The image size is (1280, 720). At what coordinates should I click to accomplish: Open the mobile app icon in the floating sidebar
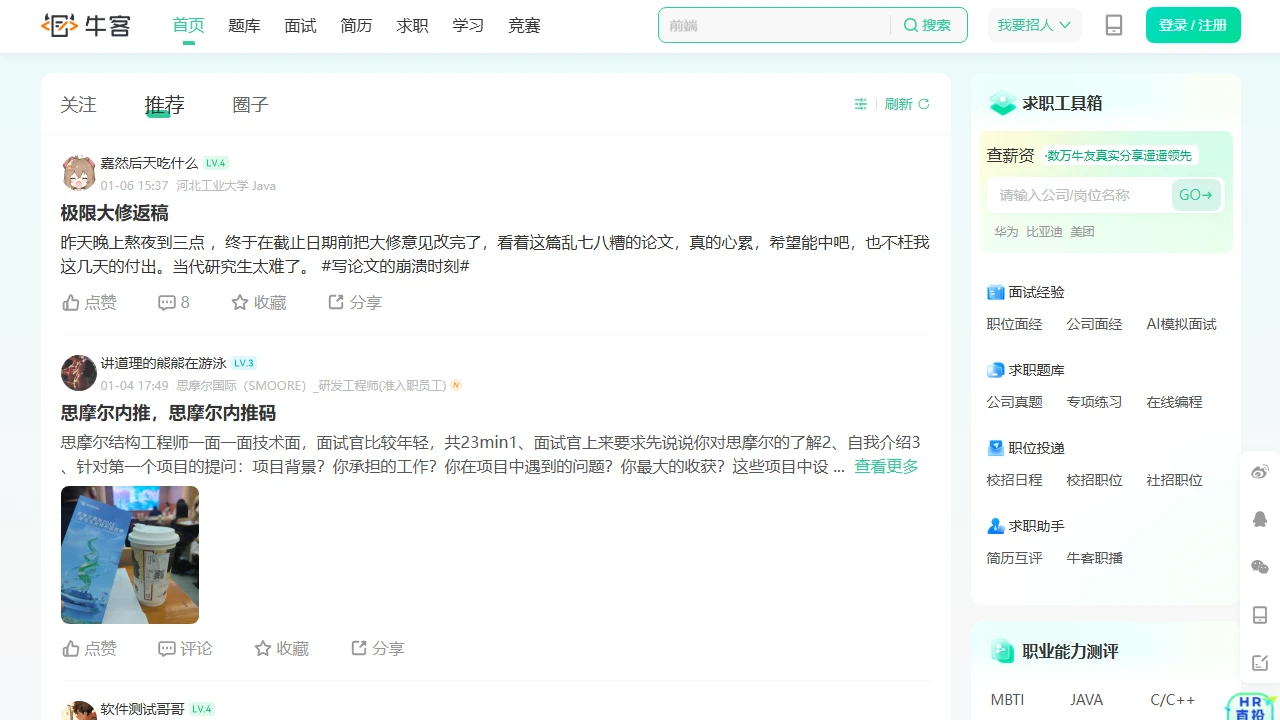tap(1260, 614)
